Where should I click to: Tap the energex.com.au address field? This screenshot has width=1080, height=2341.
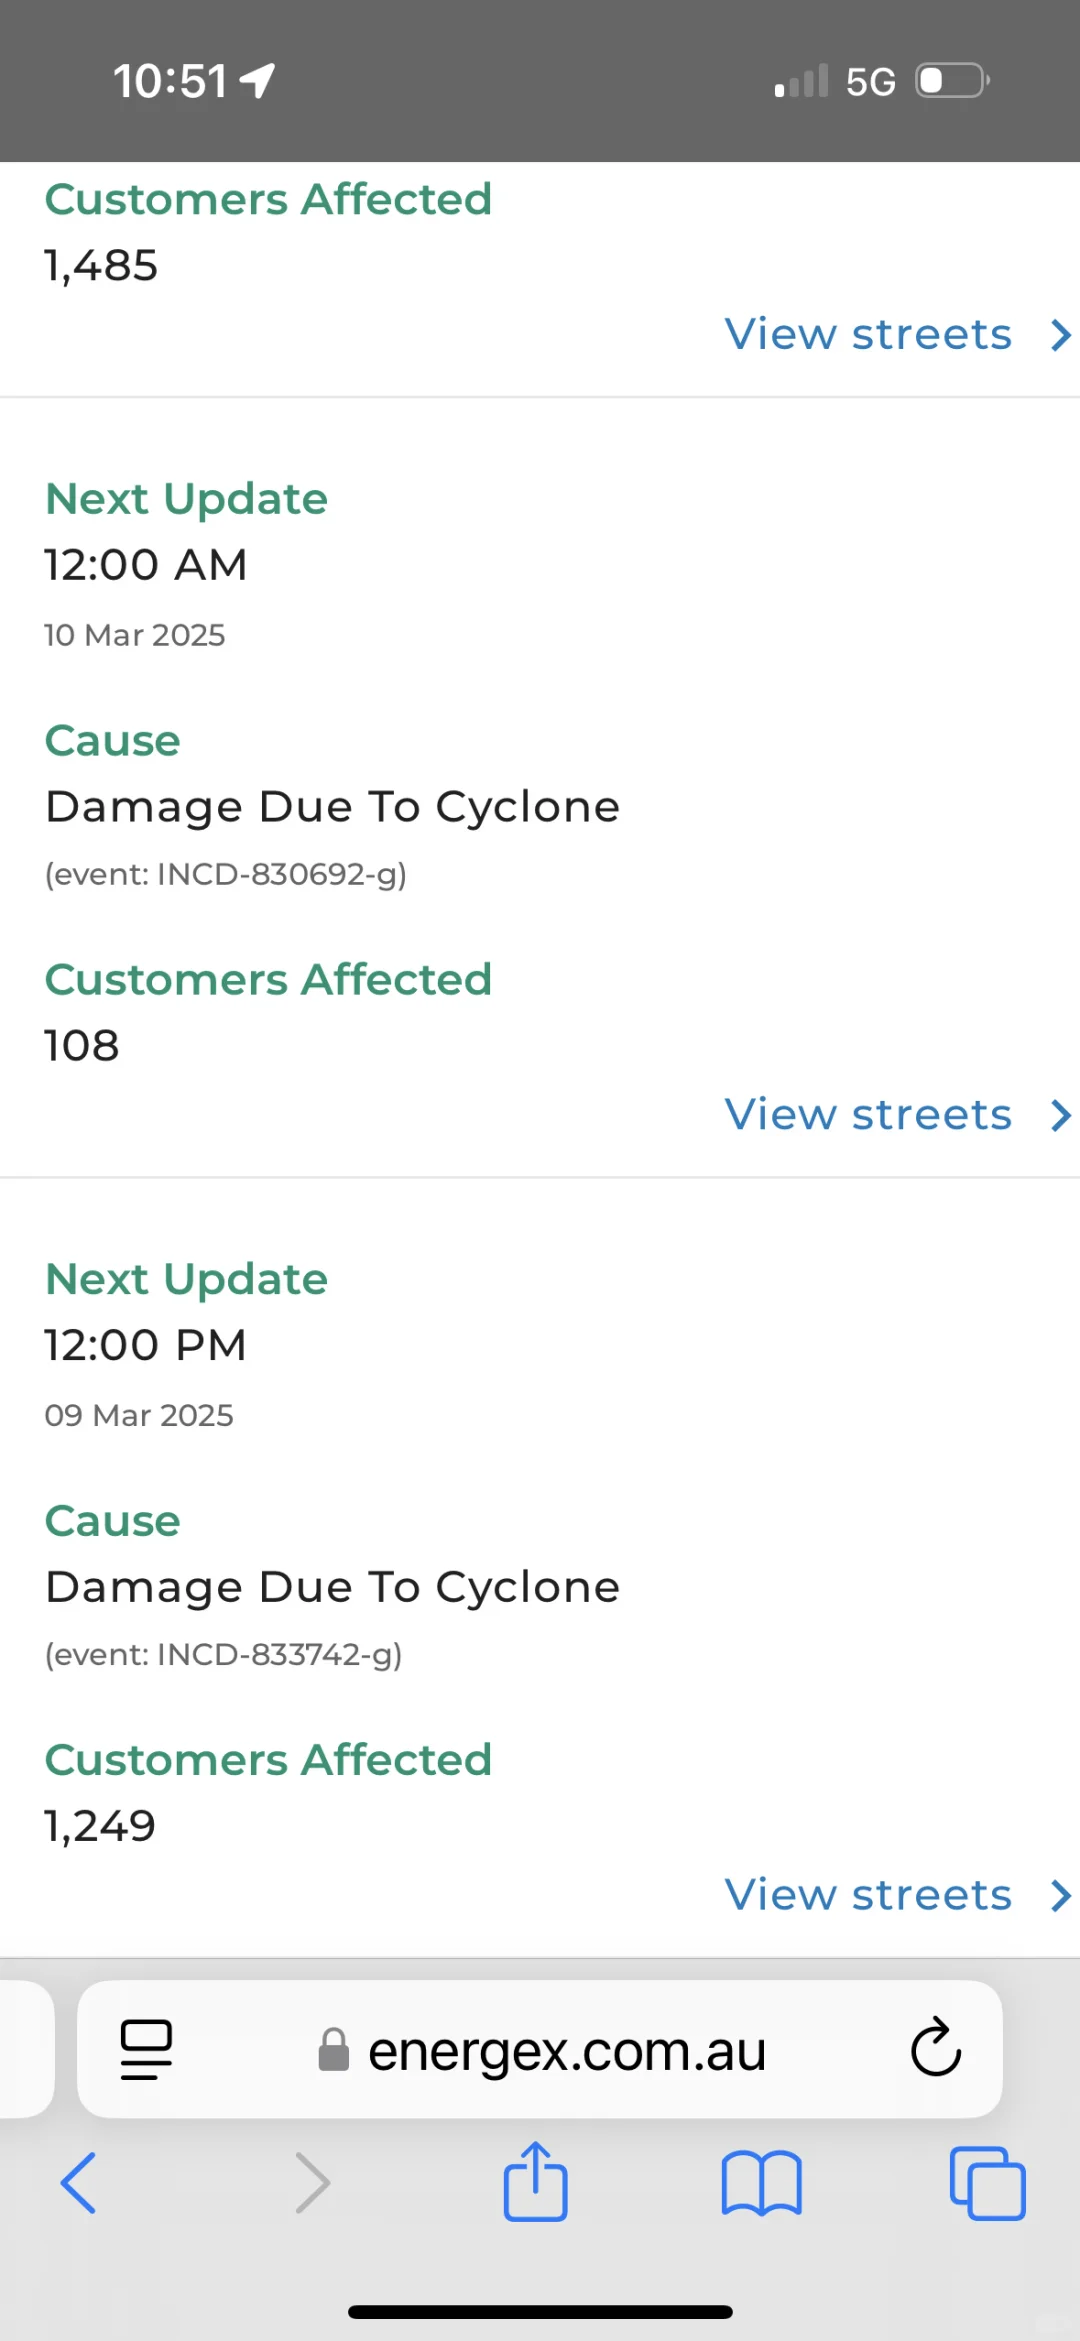566,2051
